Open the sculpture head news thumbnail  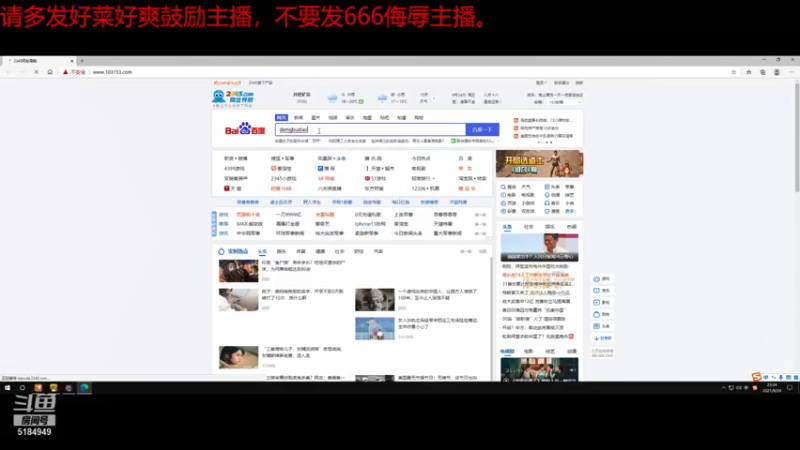[374, 299]
